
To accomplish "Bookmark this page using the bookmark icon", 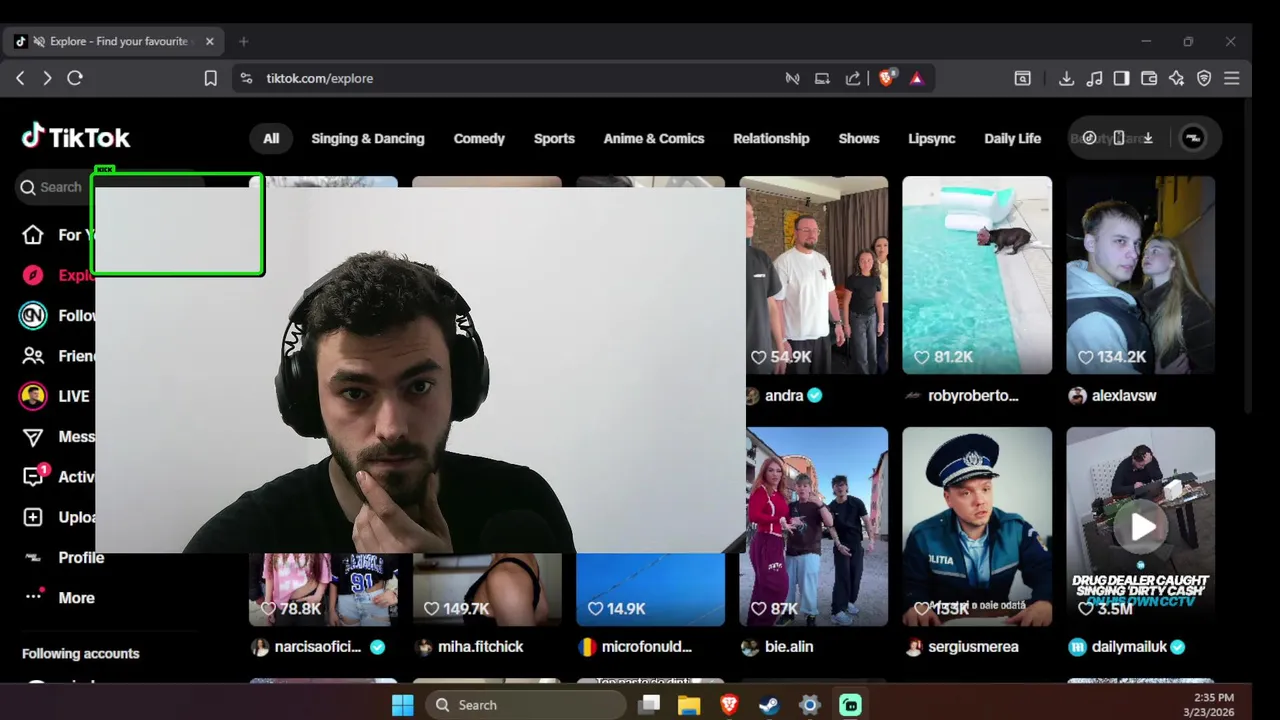I will coord(210,78).
